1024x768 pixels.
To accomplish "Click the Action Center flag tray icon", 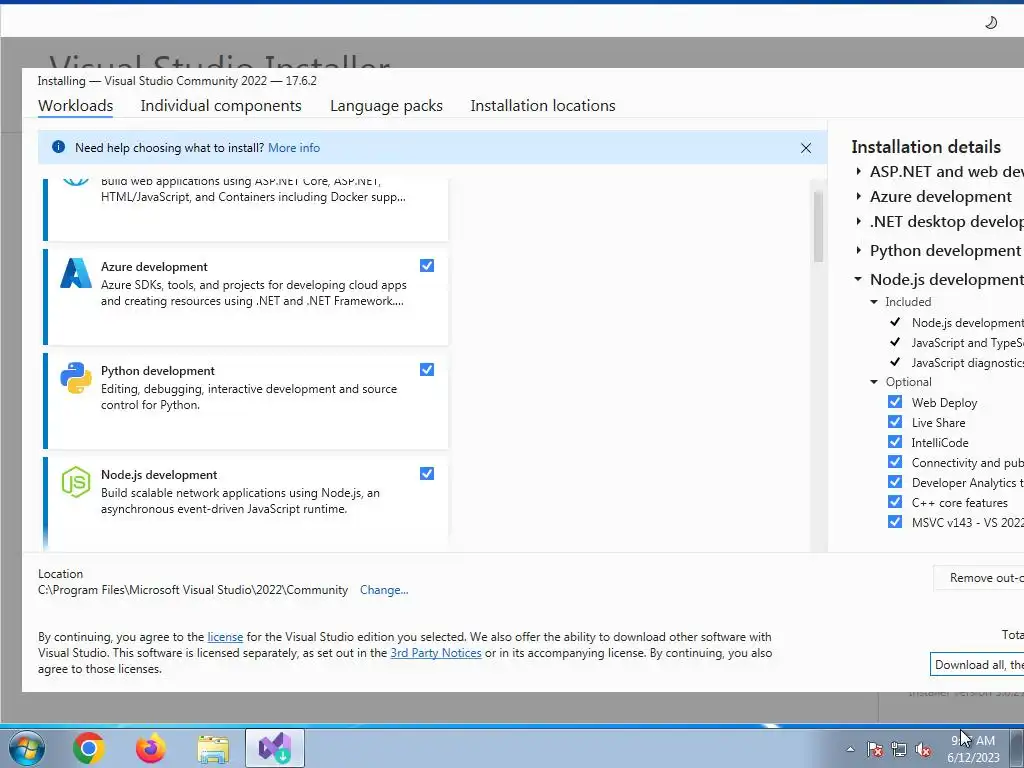I will 875,750.
